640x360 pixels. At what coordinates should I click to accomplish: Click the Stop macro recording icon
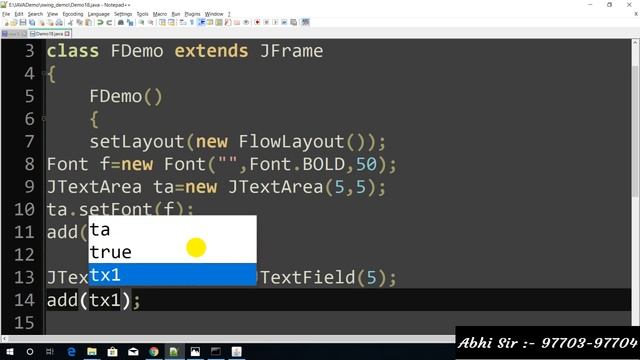coord(266,22)
